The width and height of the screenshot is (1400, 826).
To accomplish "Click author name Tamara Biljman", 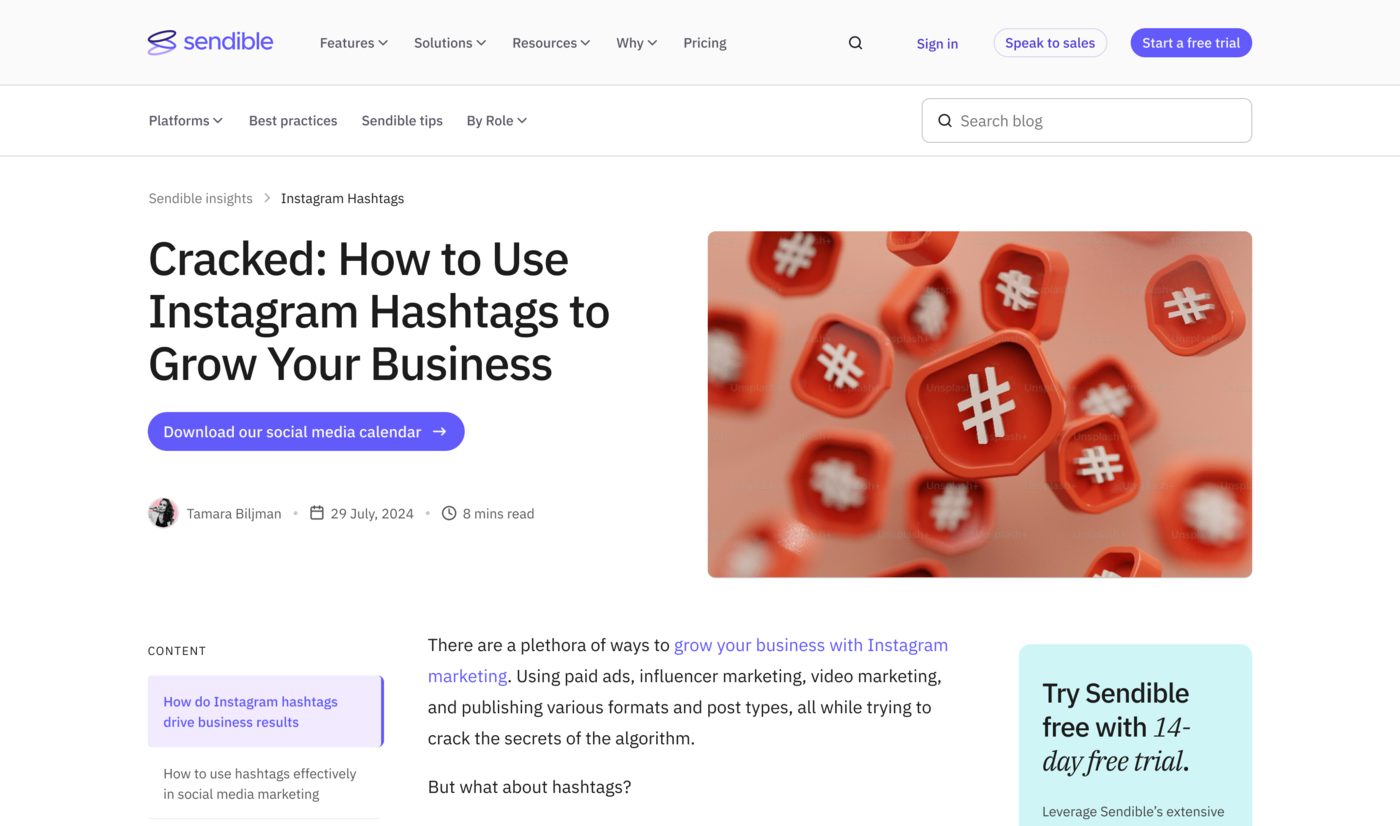I will click(x=234, y=513).
